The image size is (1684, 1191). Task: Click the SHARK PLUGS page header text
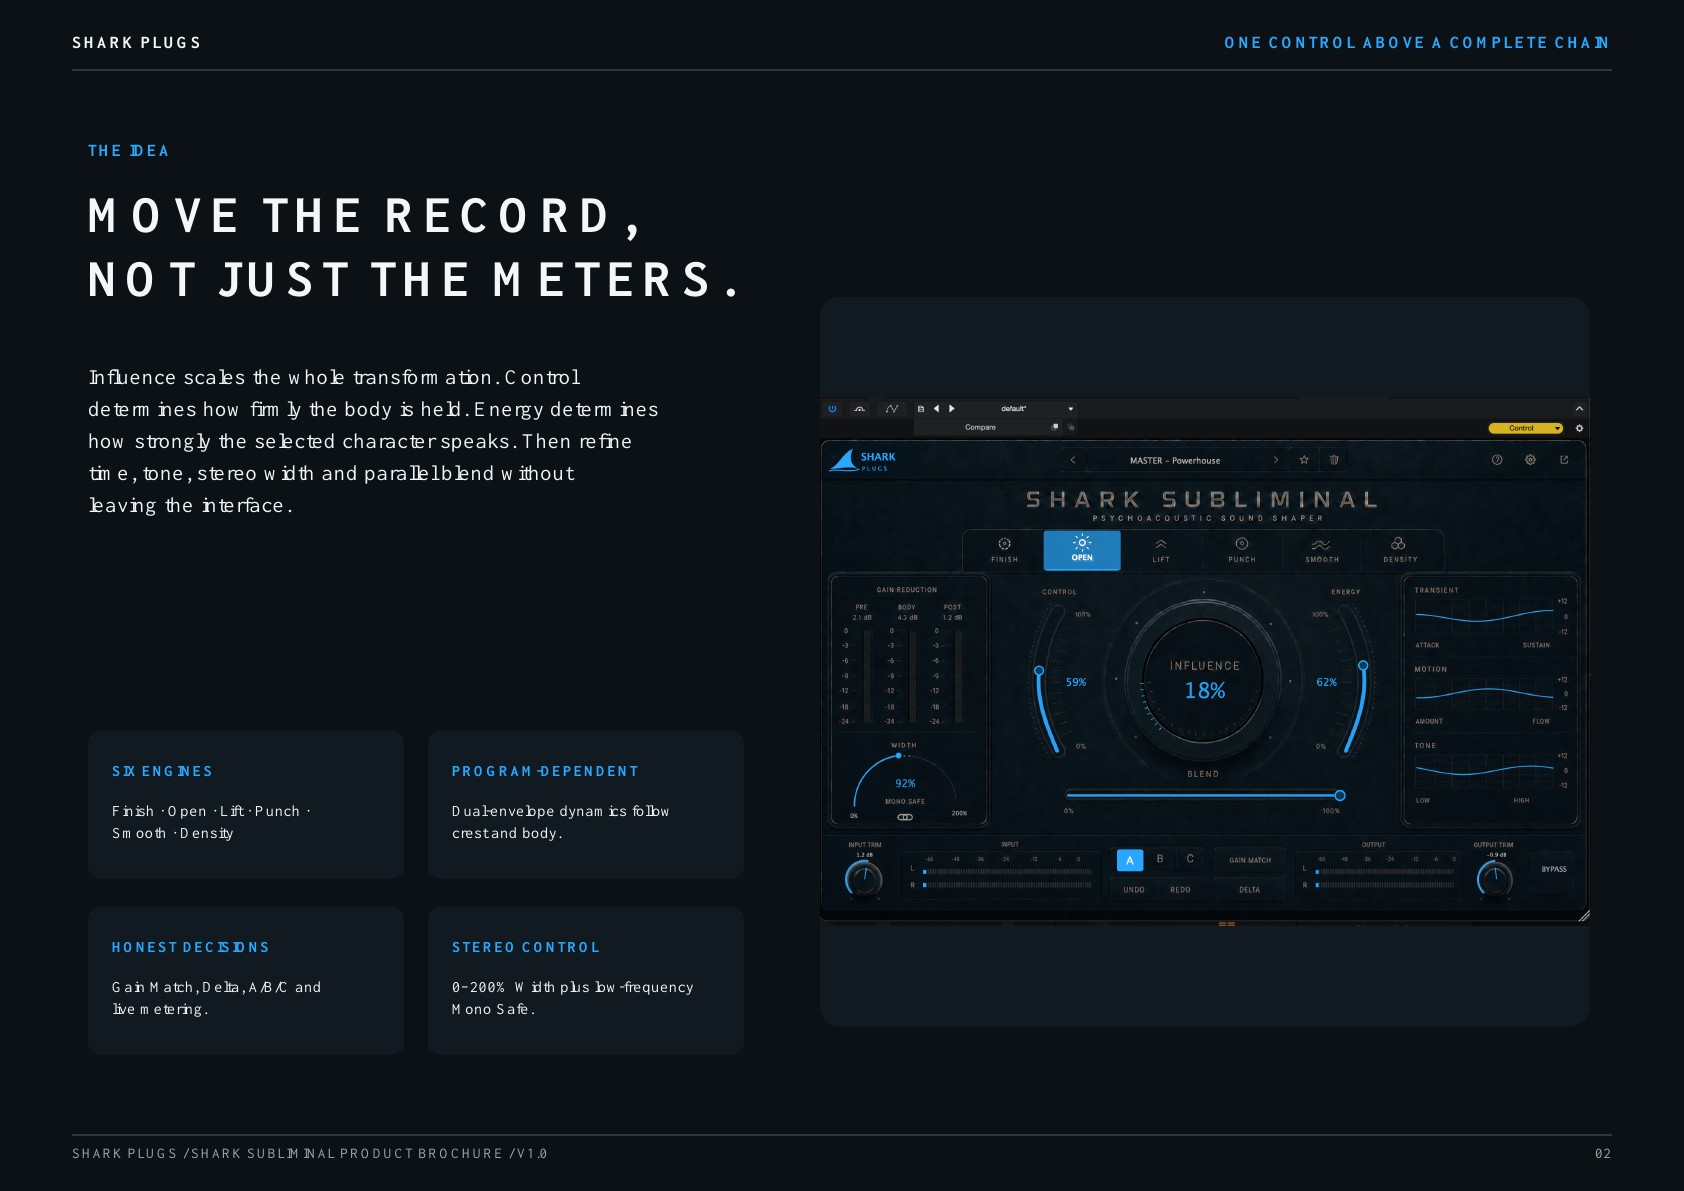click(x=136, y=43)
